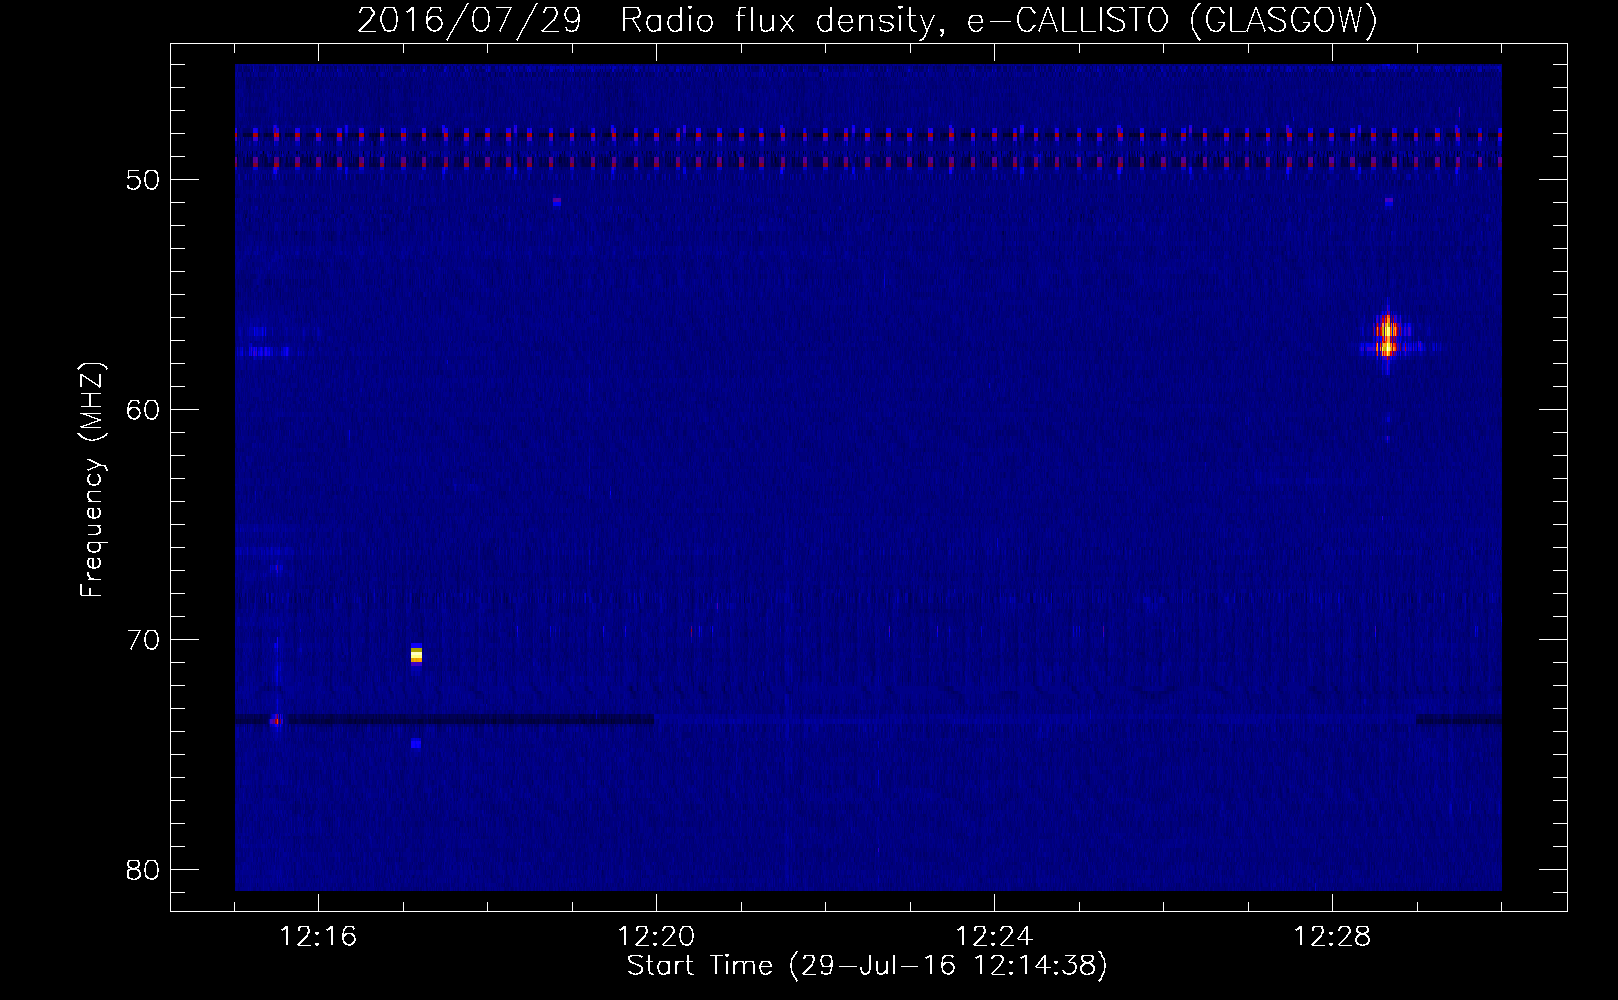Click the red spot near 73 MHz at 12:15
The width and height of the screenshot is (1618, 1000).
[276, 720]
